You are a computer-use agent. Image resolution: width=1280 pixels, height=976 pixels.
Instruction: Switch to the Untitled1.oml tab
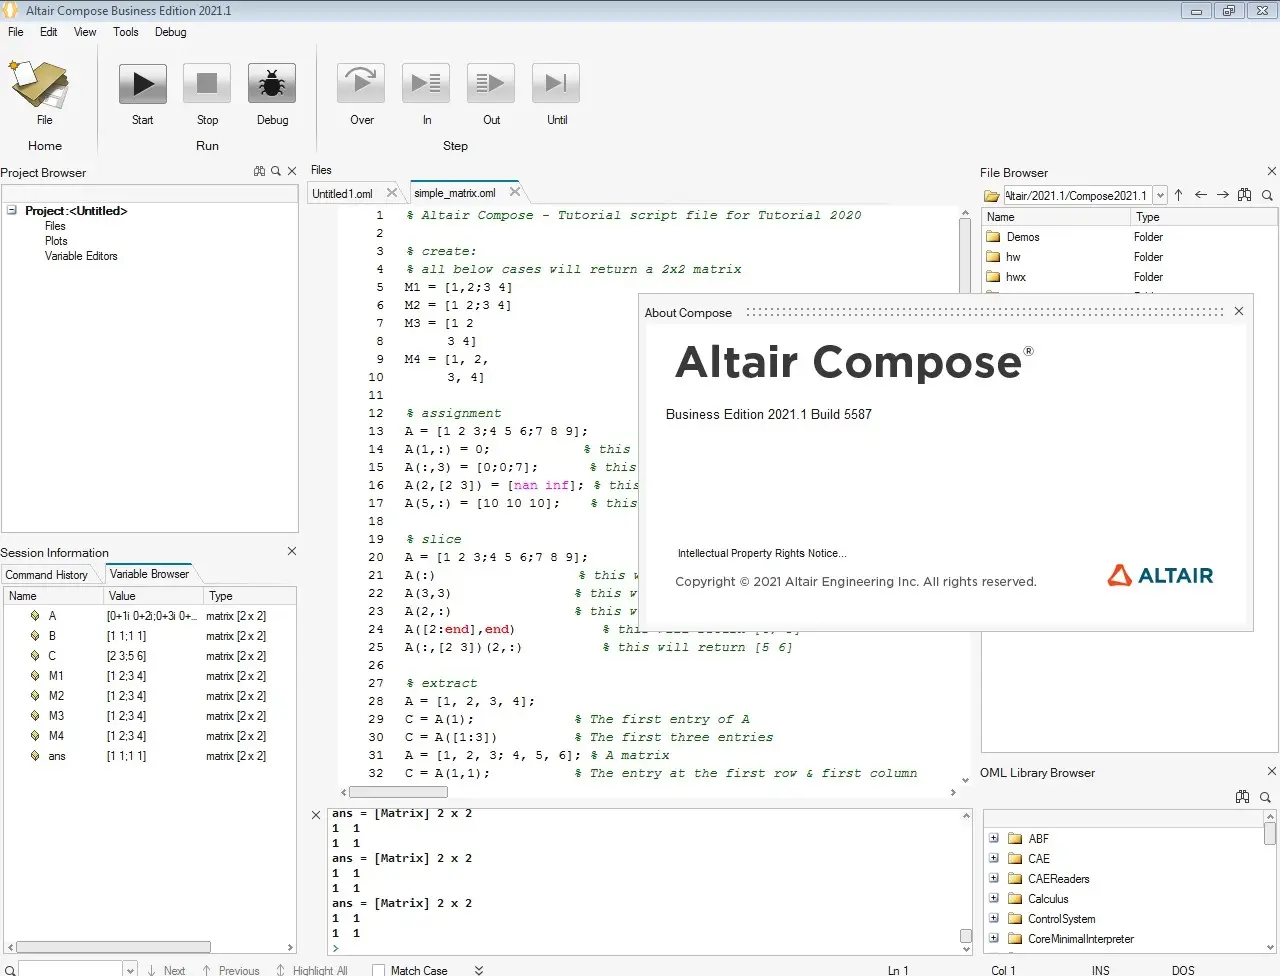(343, 193)
